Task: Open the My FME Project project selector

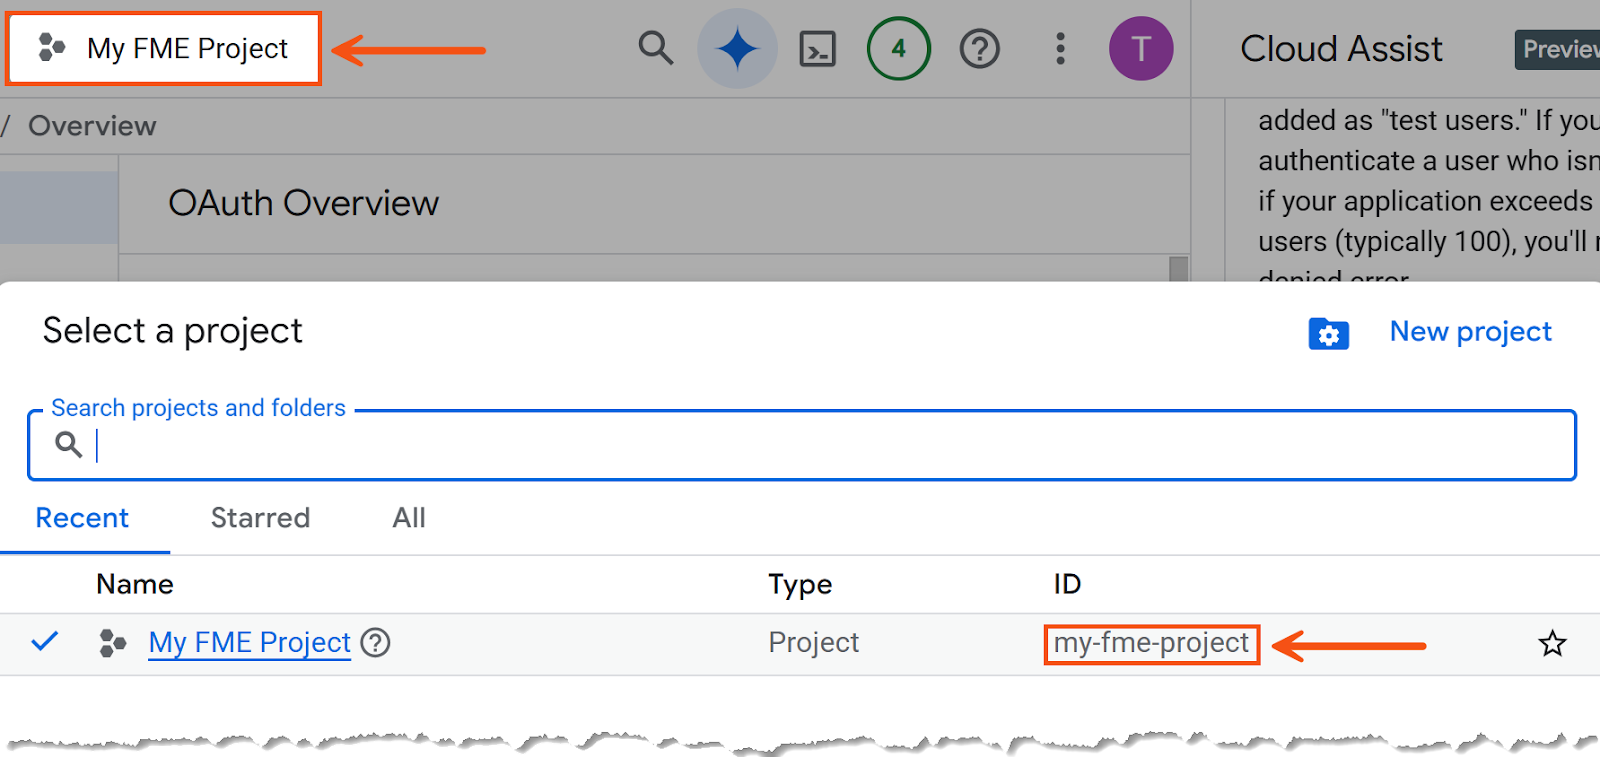Action: [164, 48]
